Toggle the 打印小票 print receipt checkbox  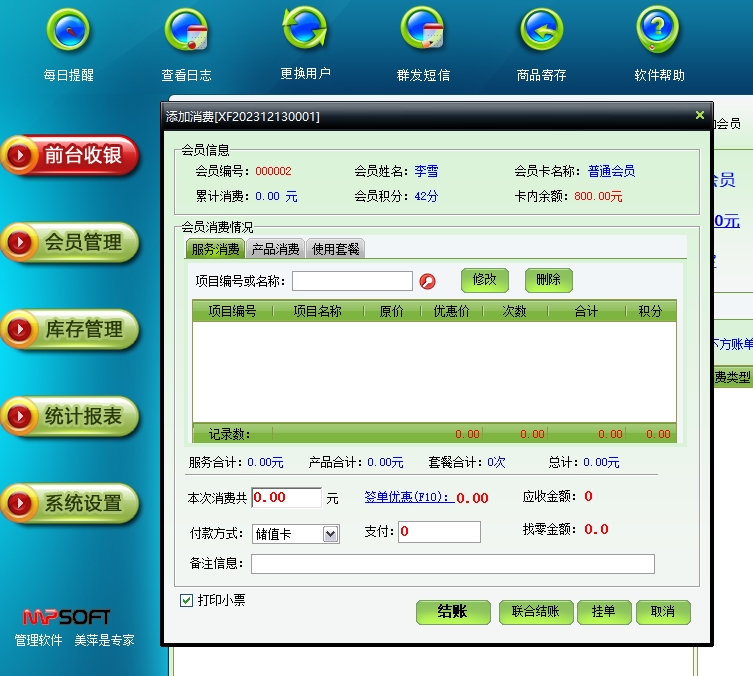pyautogui.click(x=186, y=600)
